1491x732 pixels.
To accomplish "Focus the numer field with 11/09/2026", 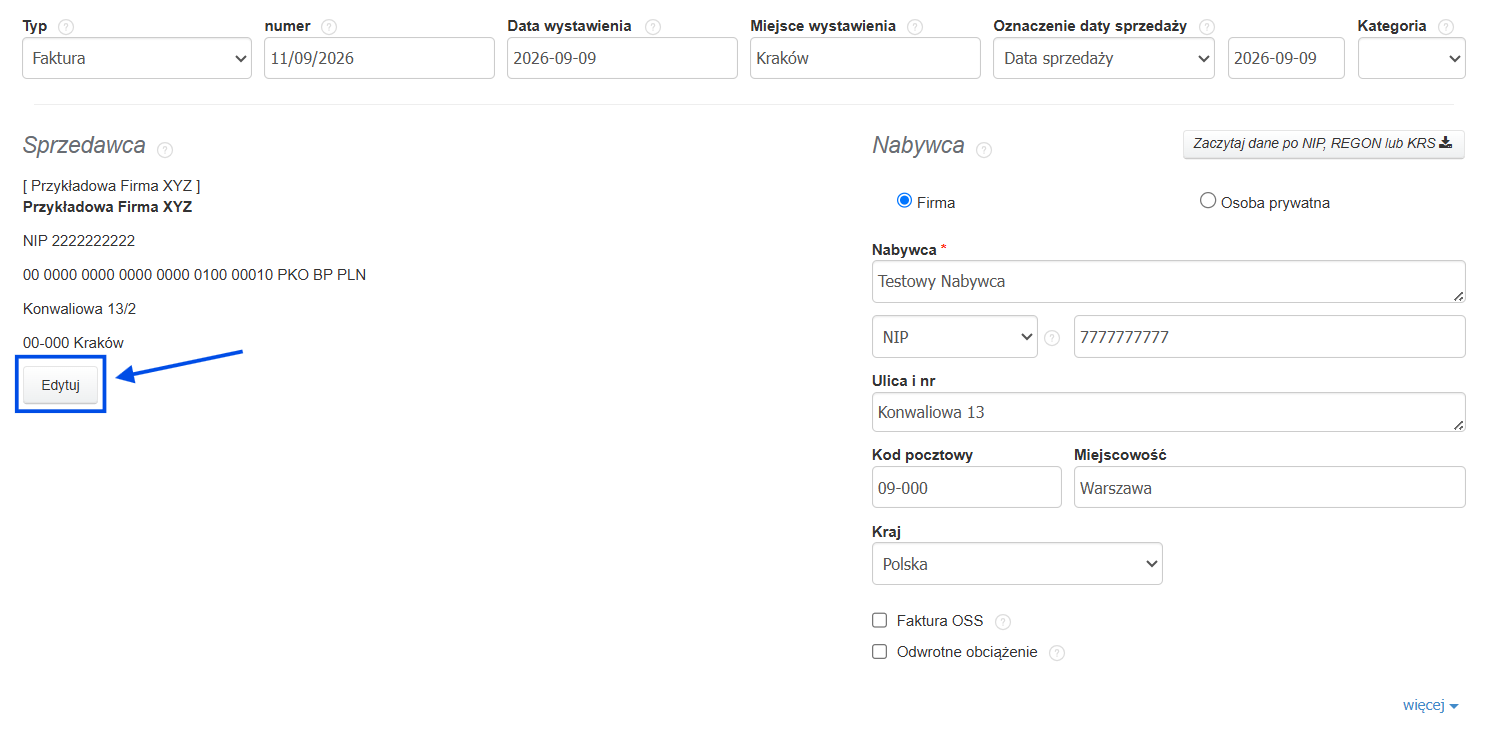I will click(379, 58).
